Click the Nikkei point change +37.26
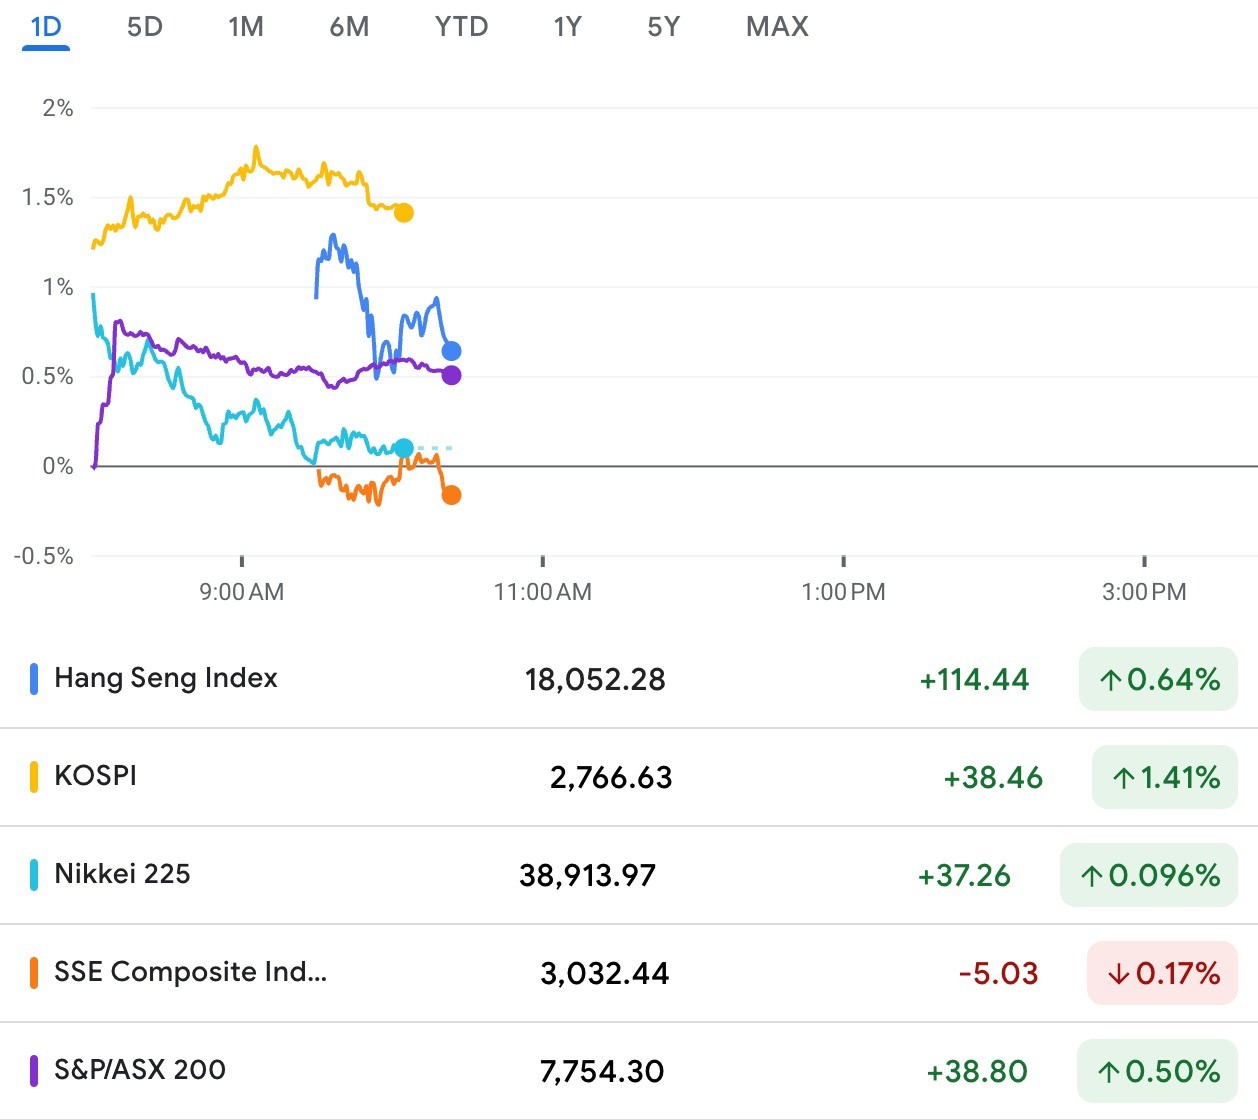Image resolution: width=1258 pixels, height=1120 pixels. [964, 876]
